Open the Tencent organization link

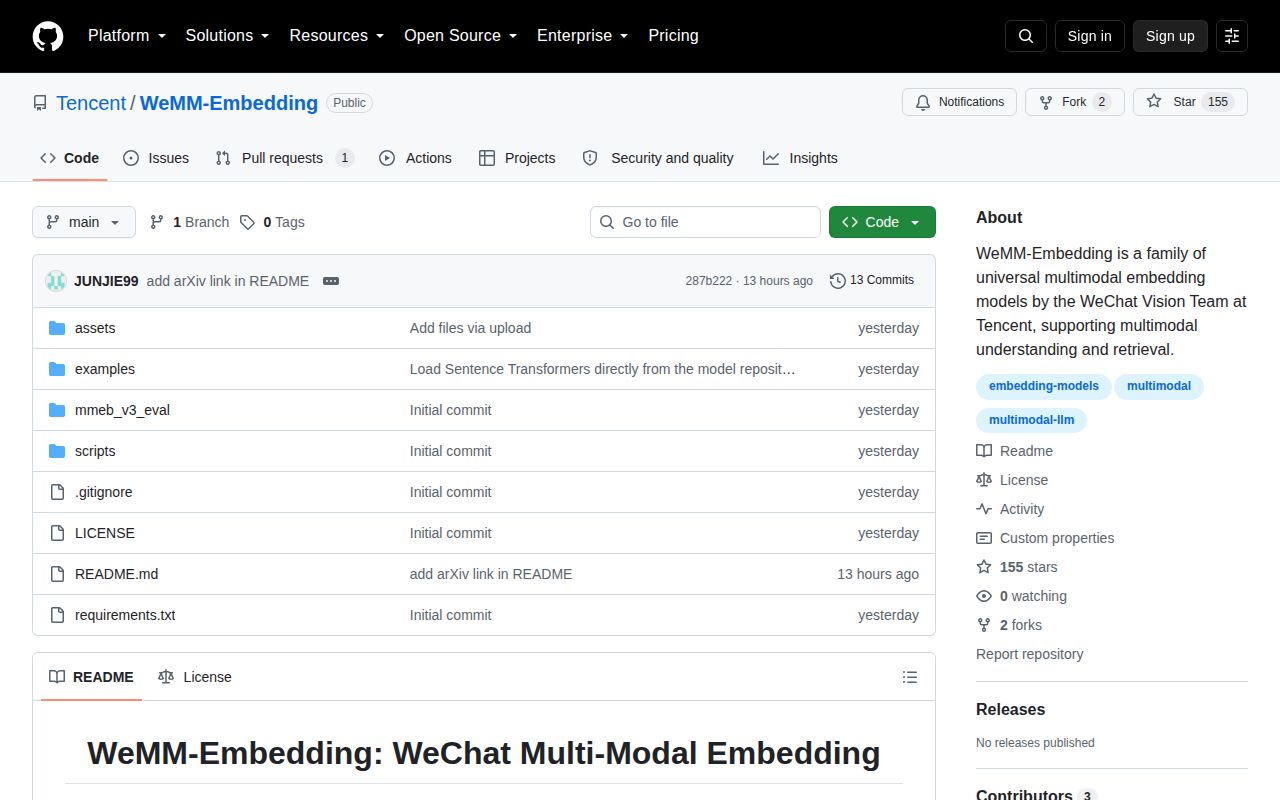[x=91, y=103]
